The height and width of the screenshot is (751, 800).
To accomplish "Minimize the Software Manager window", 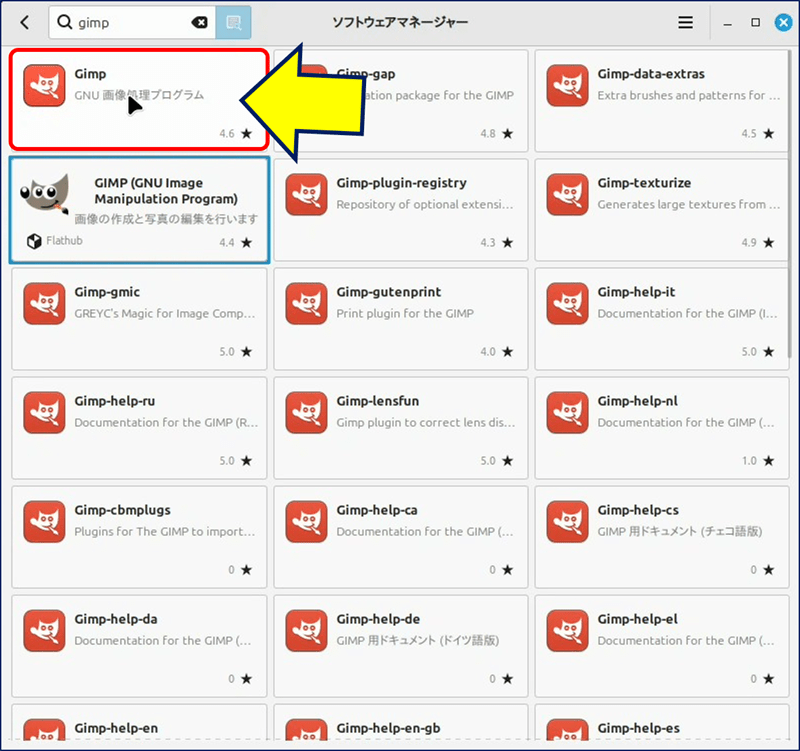I will [x=728, y=23].
